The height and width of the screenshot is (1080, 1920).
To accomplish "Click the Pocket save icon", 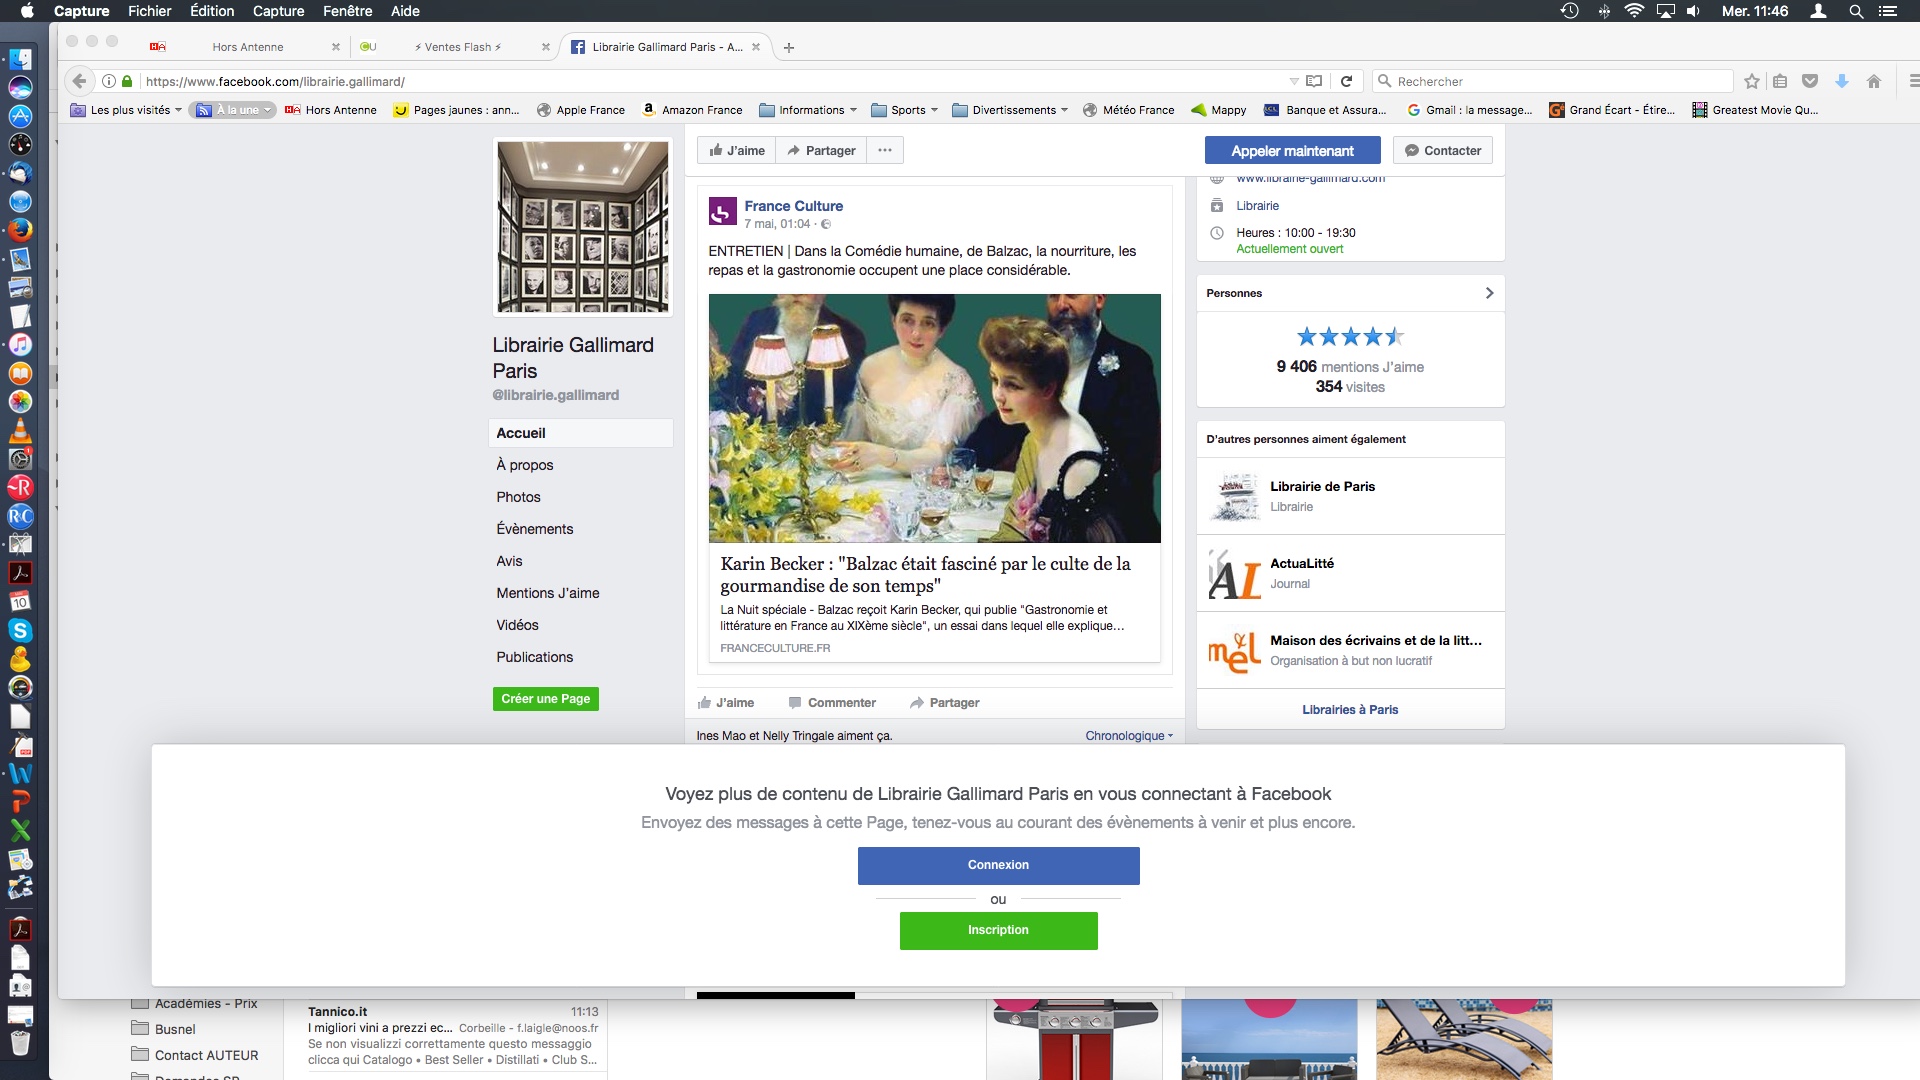I will click(x=1810, y=81).
